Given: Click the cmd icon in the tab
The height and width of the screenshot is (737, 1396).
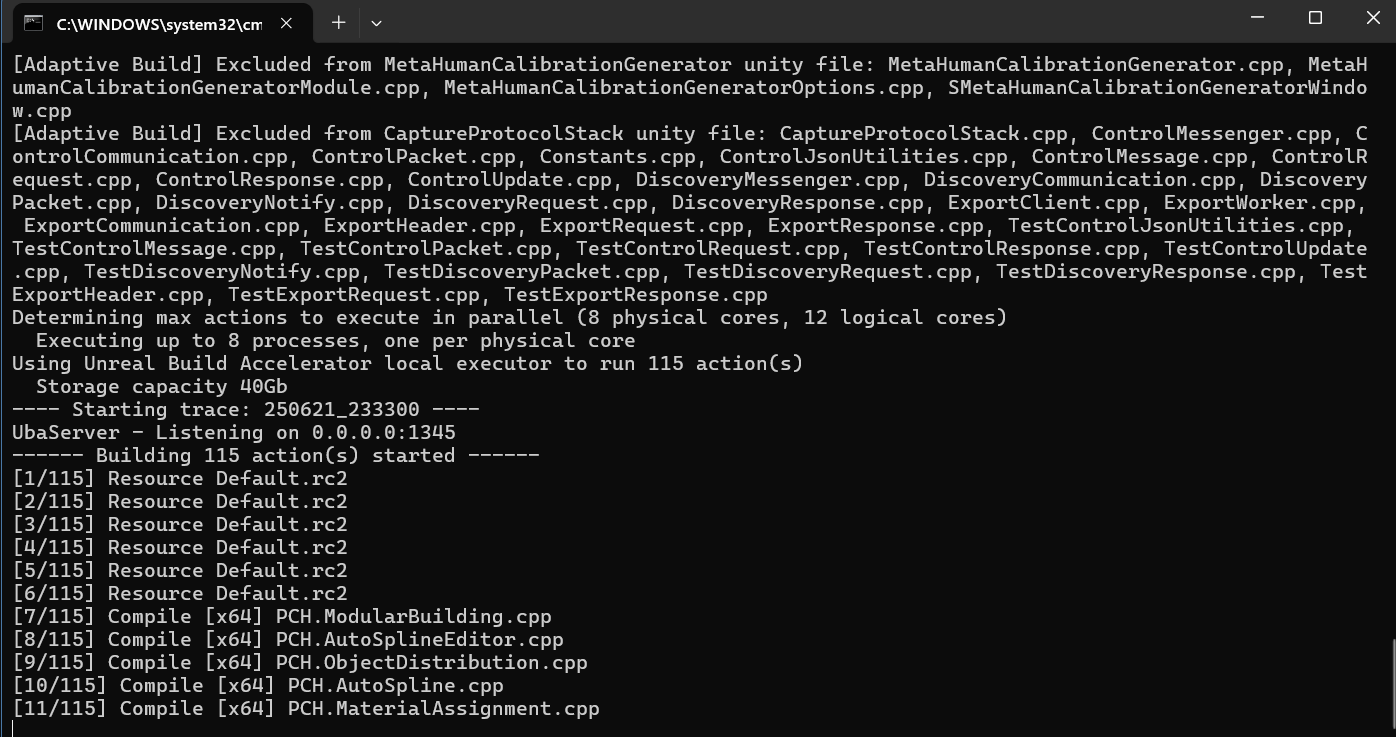Looking at the screenshot, I should tap(33, 23).
